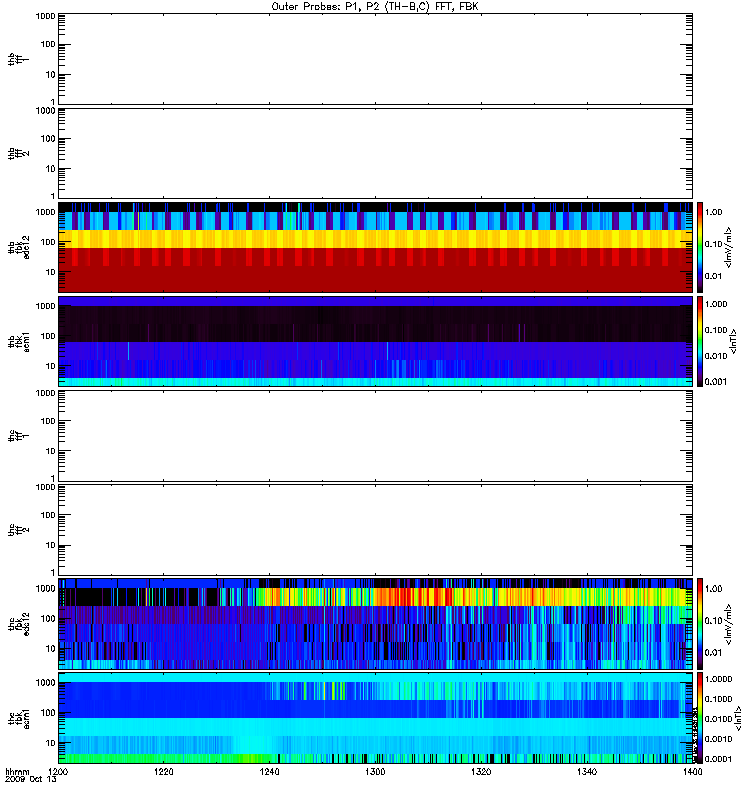Click the '2009 Oct 13' date label
This screenshot has height=800, width=750.
(x=31, y=780)
